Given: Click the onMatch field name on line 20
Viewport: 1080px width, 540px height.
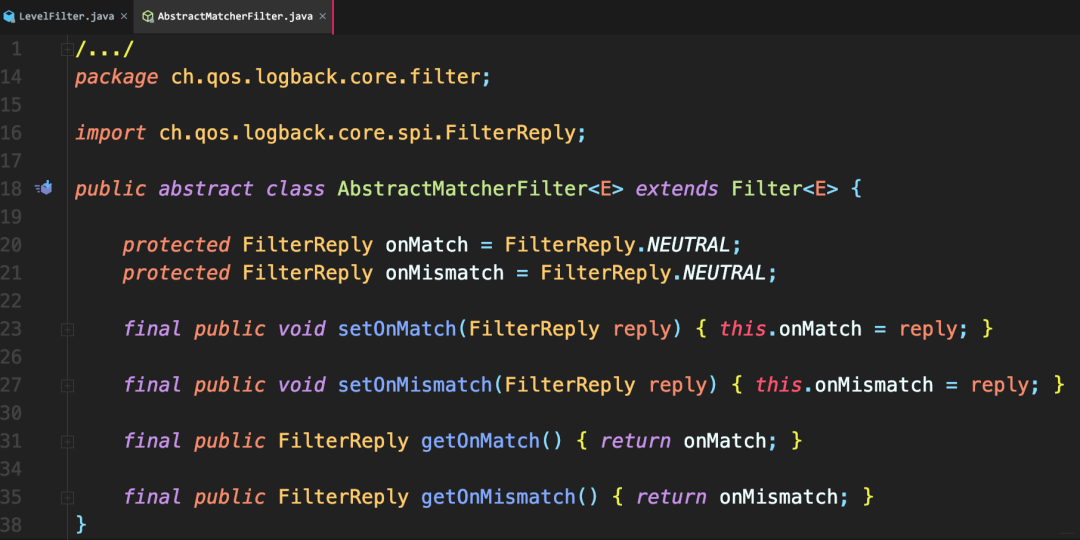Looking at the screenshot, I should click(426, 245).
